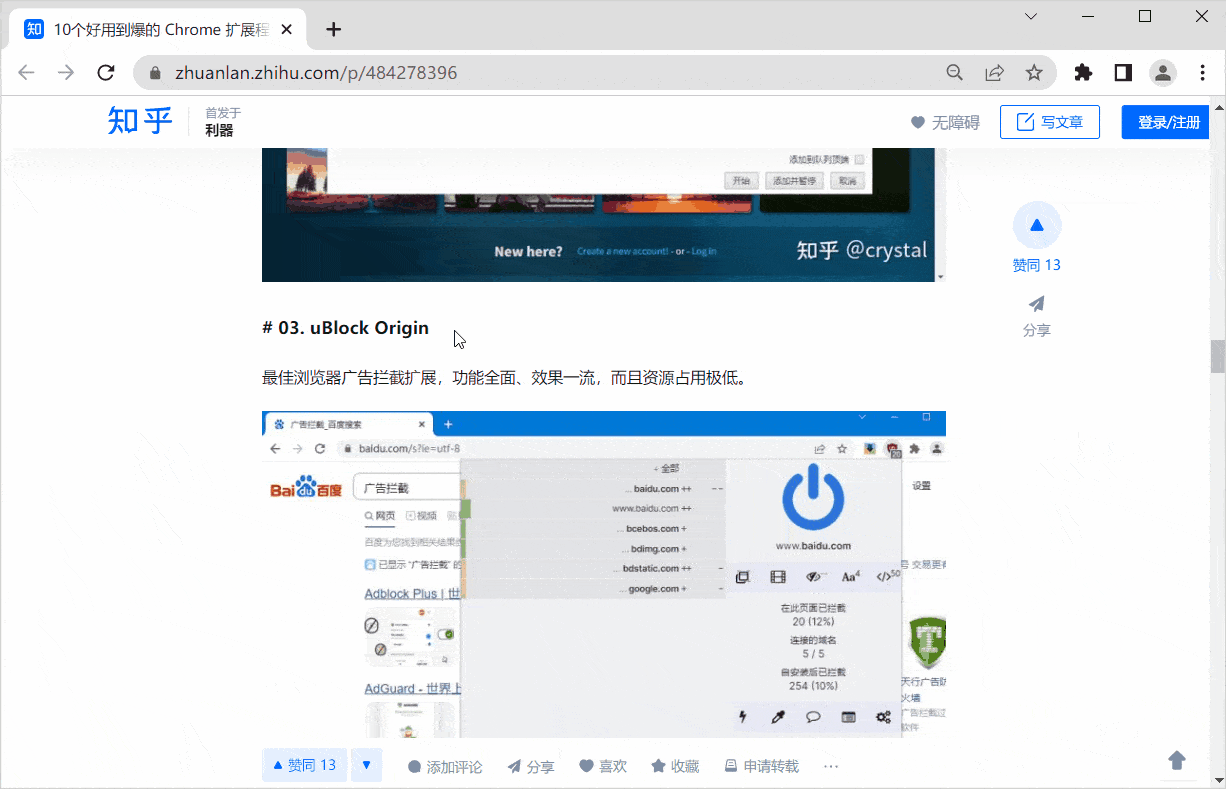Go back to previous page

pos(26,73)
